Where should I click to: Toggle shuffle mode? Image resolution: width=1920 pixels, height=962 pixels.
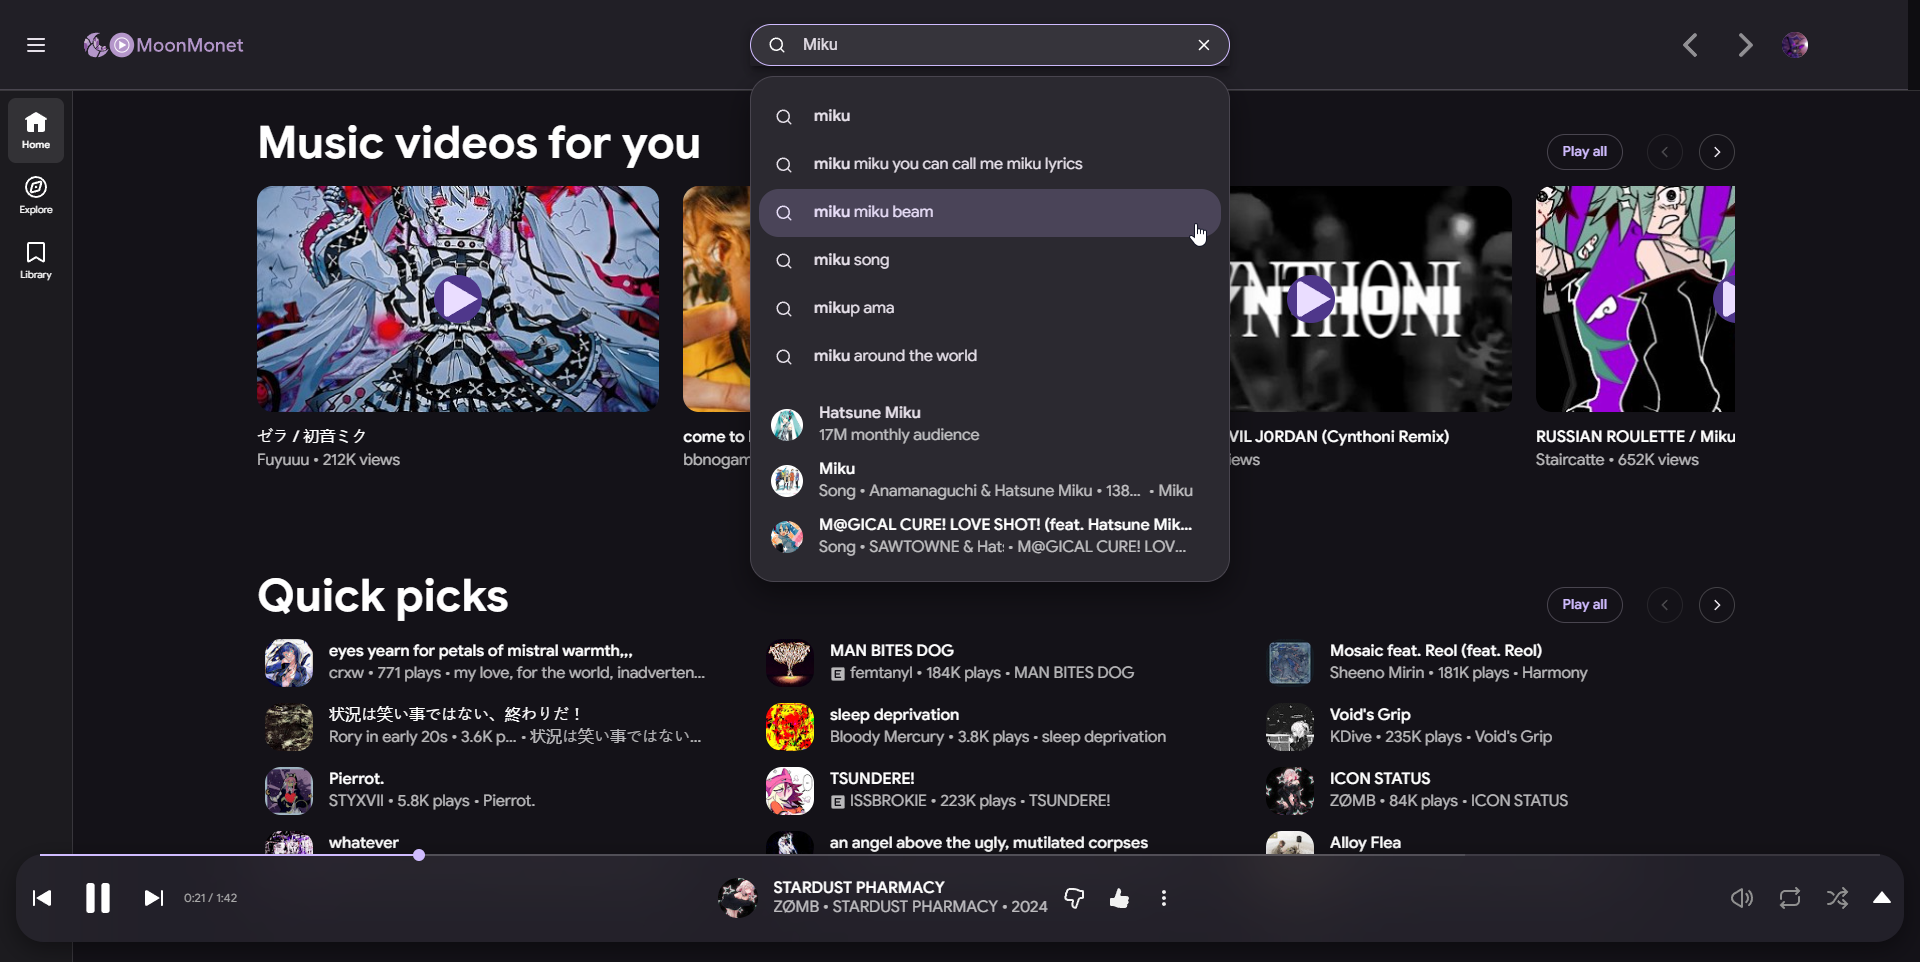click(1837, 898)
